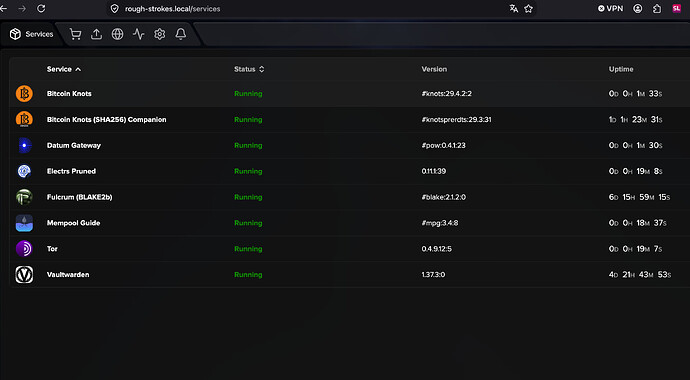Viewport: 690px width, 380px height.
Task: Reload the page with browser refresh button
Action: [41, 8]
